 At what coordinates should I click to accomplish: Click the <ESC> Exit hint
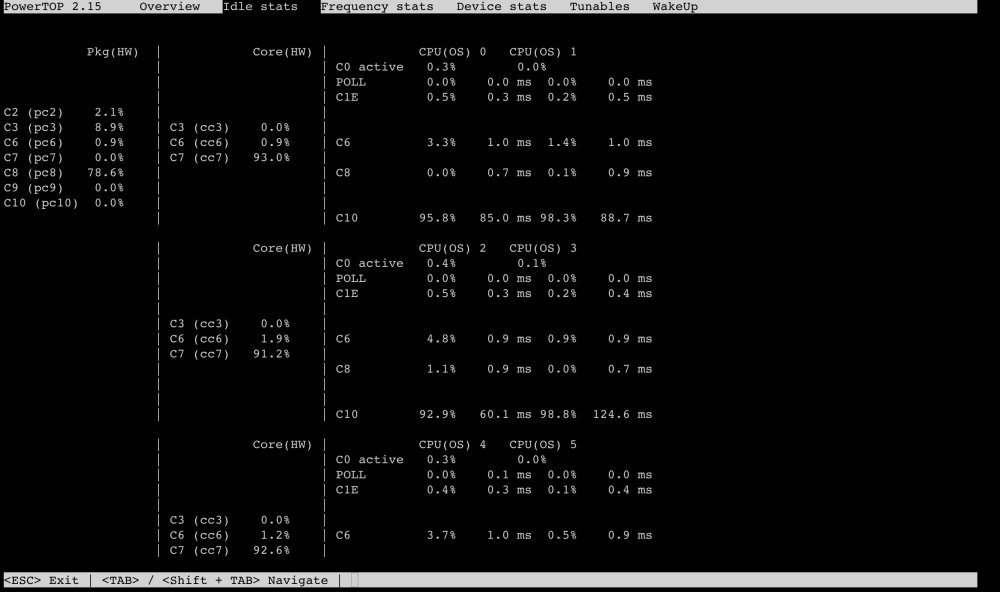(x=41, y=580)
